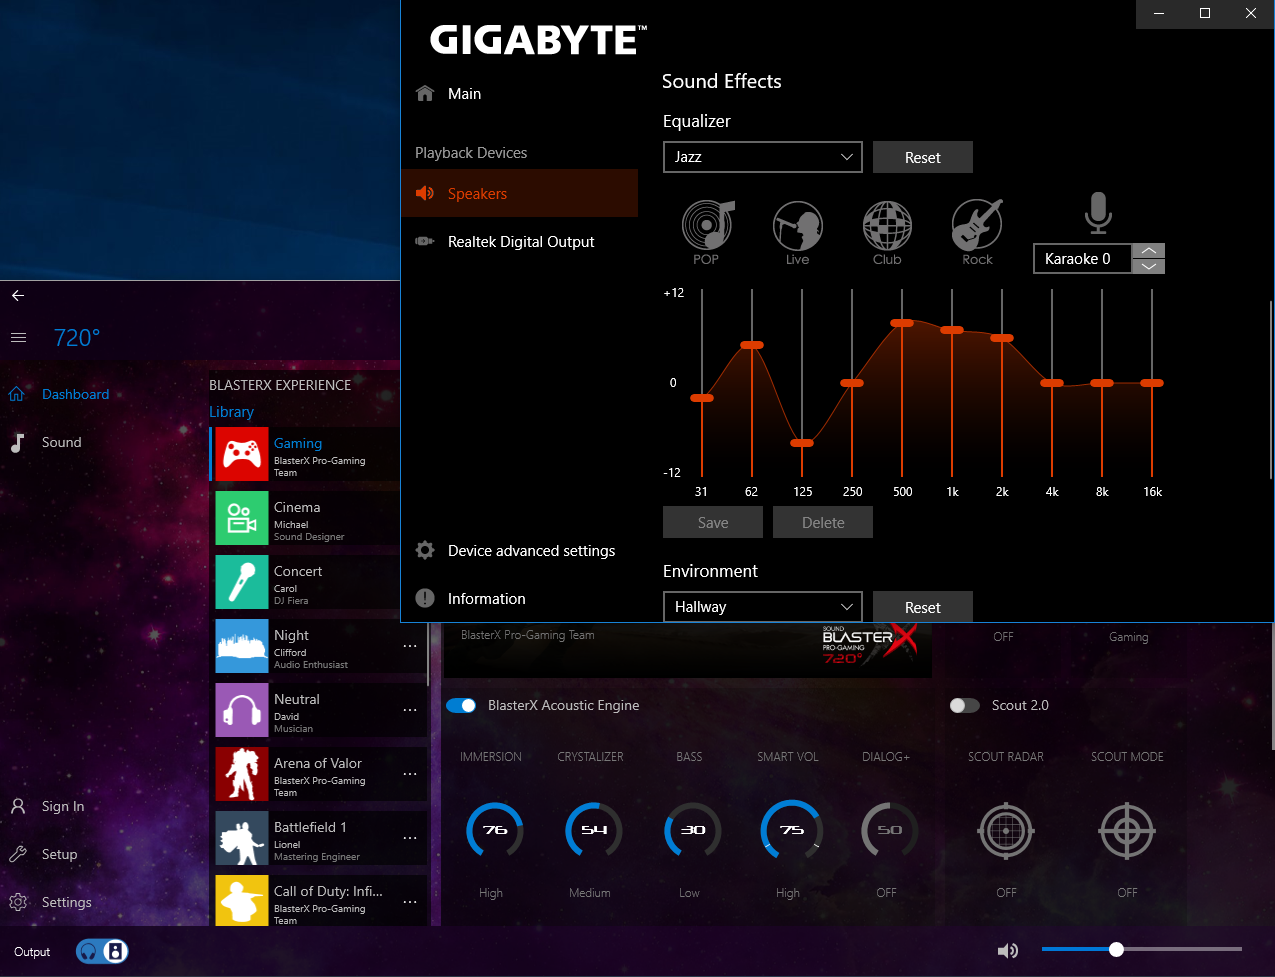The image size is (1275, 977).
Task: Open the Call of Duty more options
Action: tap(410, 902)
